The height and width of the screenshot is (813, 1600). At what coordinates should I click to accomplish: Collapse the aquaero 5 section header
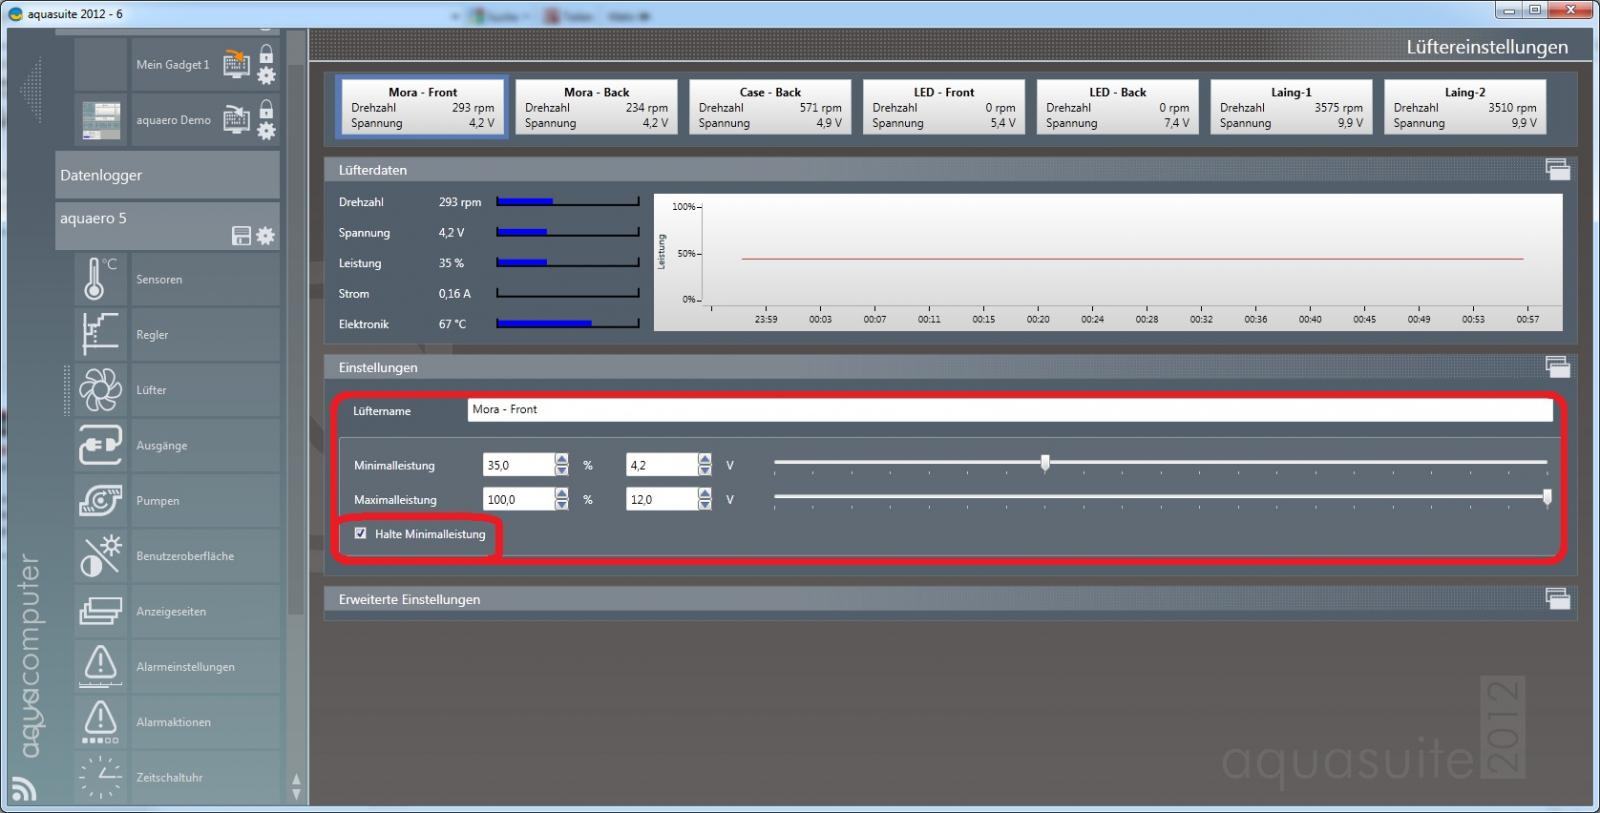[x=167, y=226]
